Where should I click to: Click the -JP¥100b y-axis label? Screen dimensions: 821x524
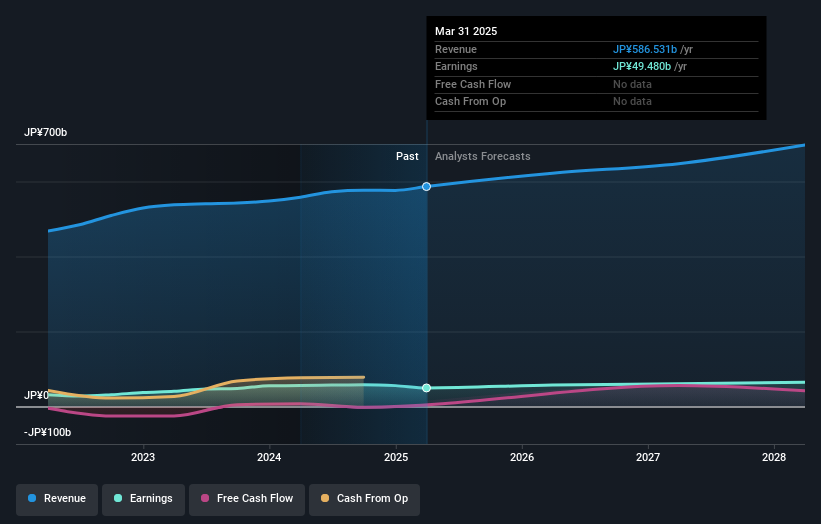tap(47, 432)
